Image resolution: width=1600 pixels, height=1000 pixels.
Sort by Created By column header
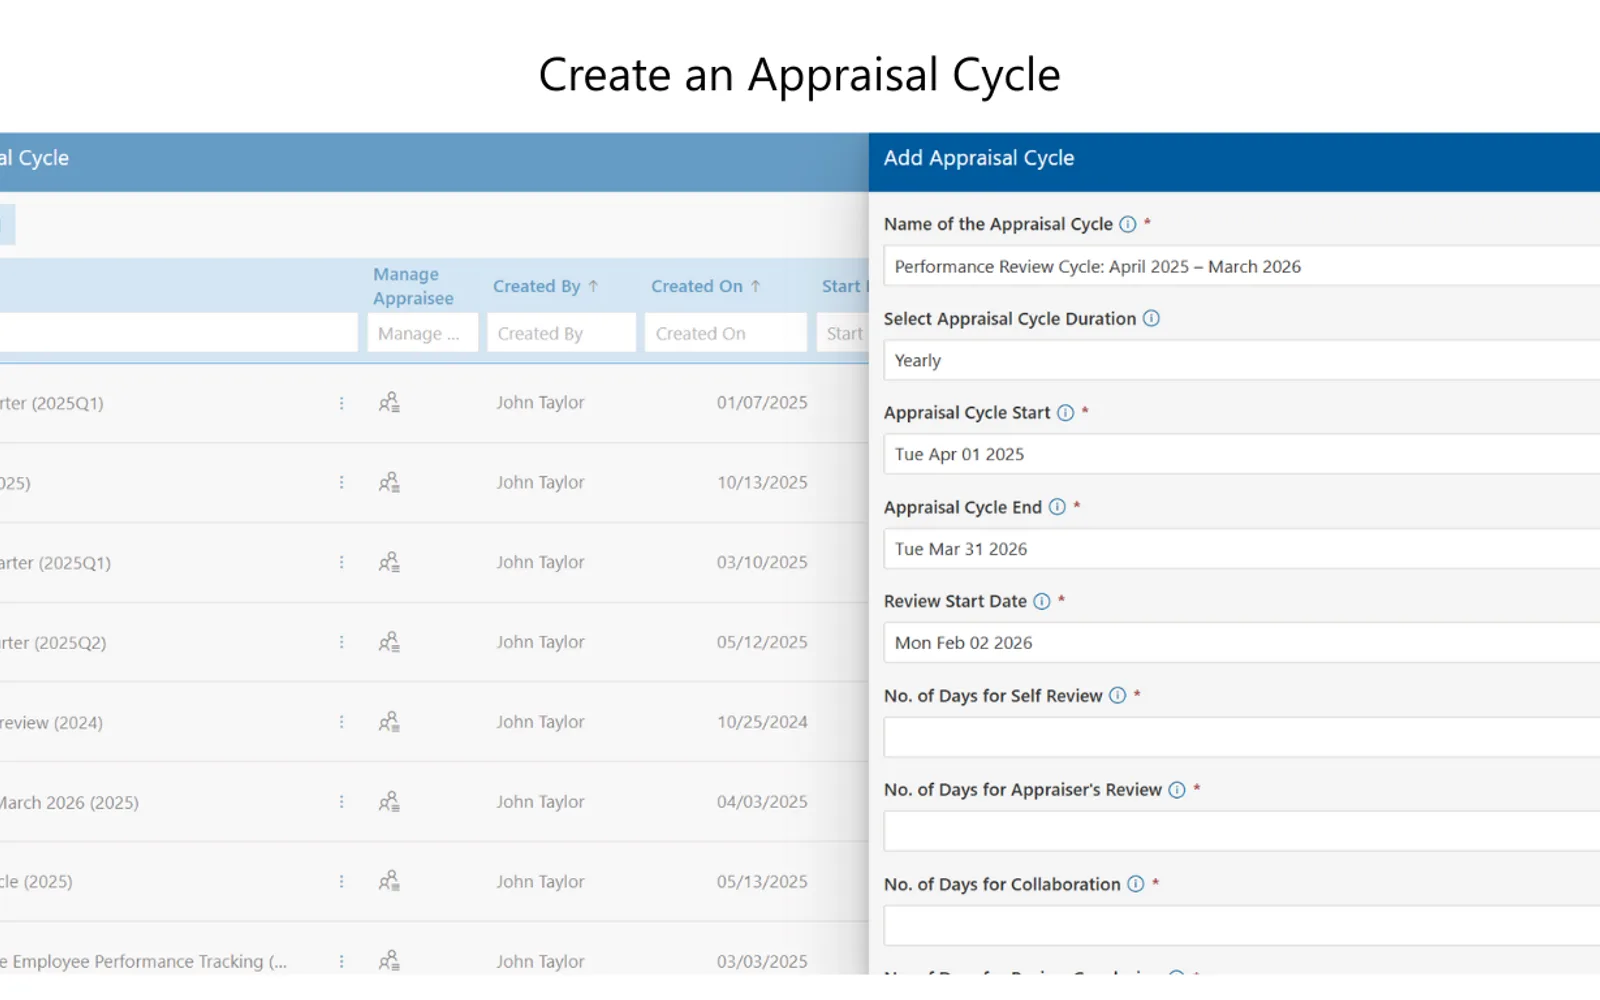click(546, 286)
